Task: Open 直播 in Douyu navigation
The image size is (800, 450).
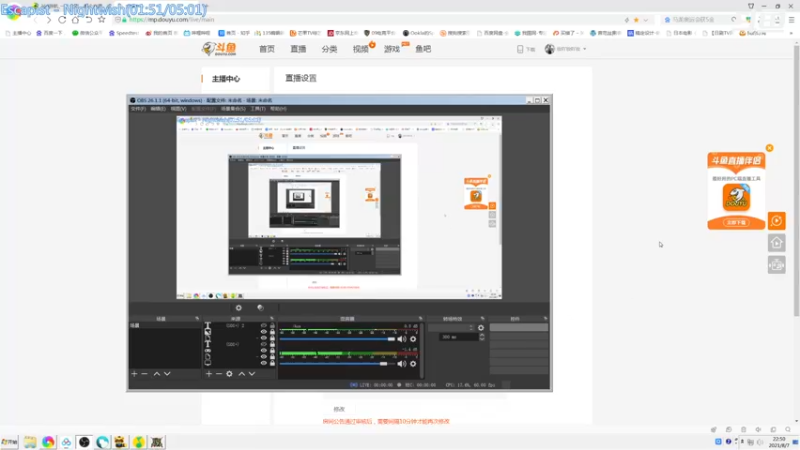Action: pos(298,49)
